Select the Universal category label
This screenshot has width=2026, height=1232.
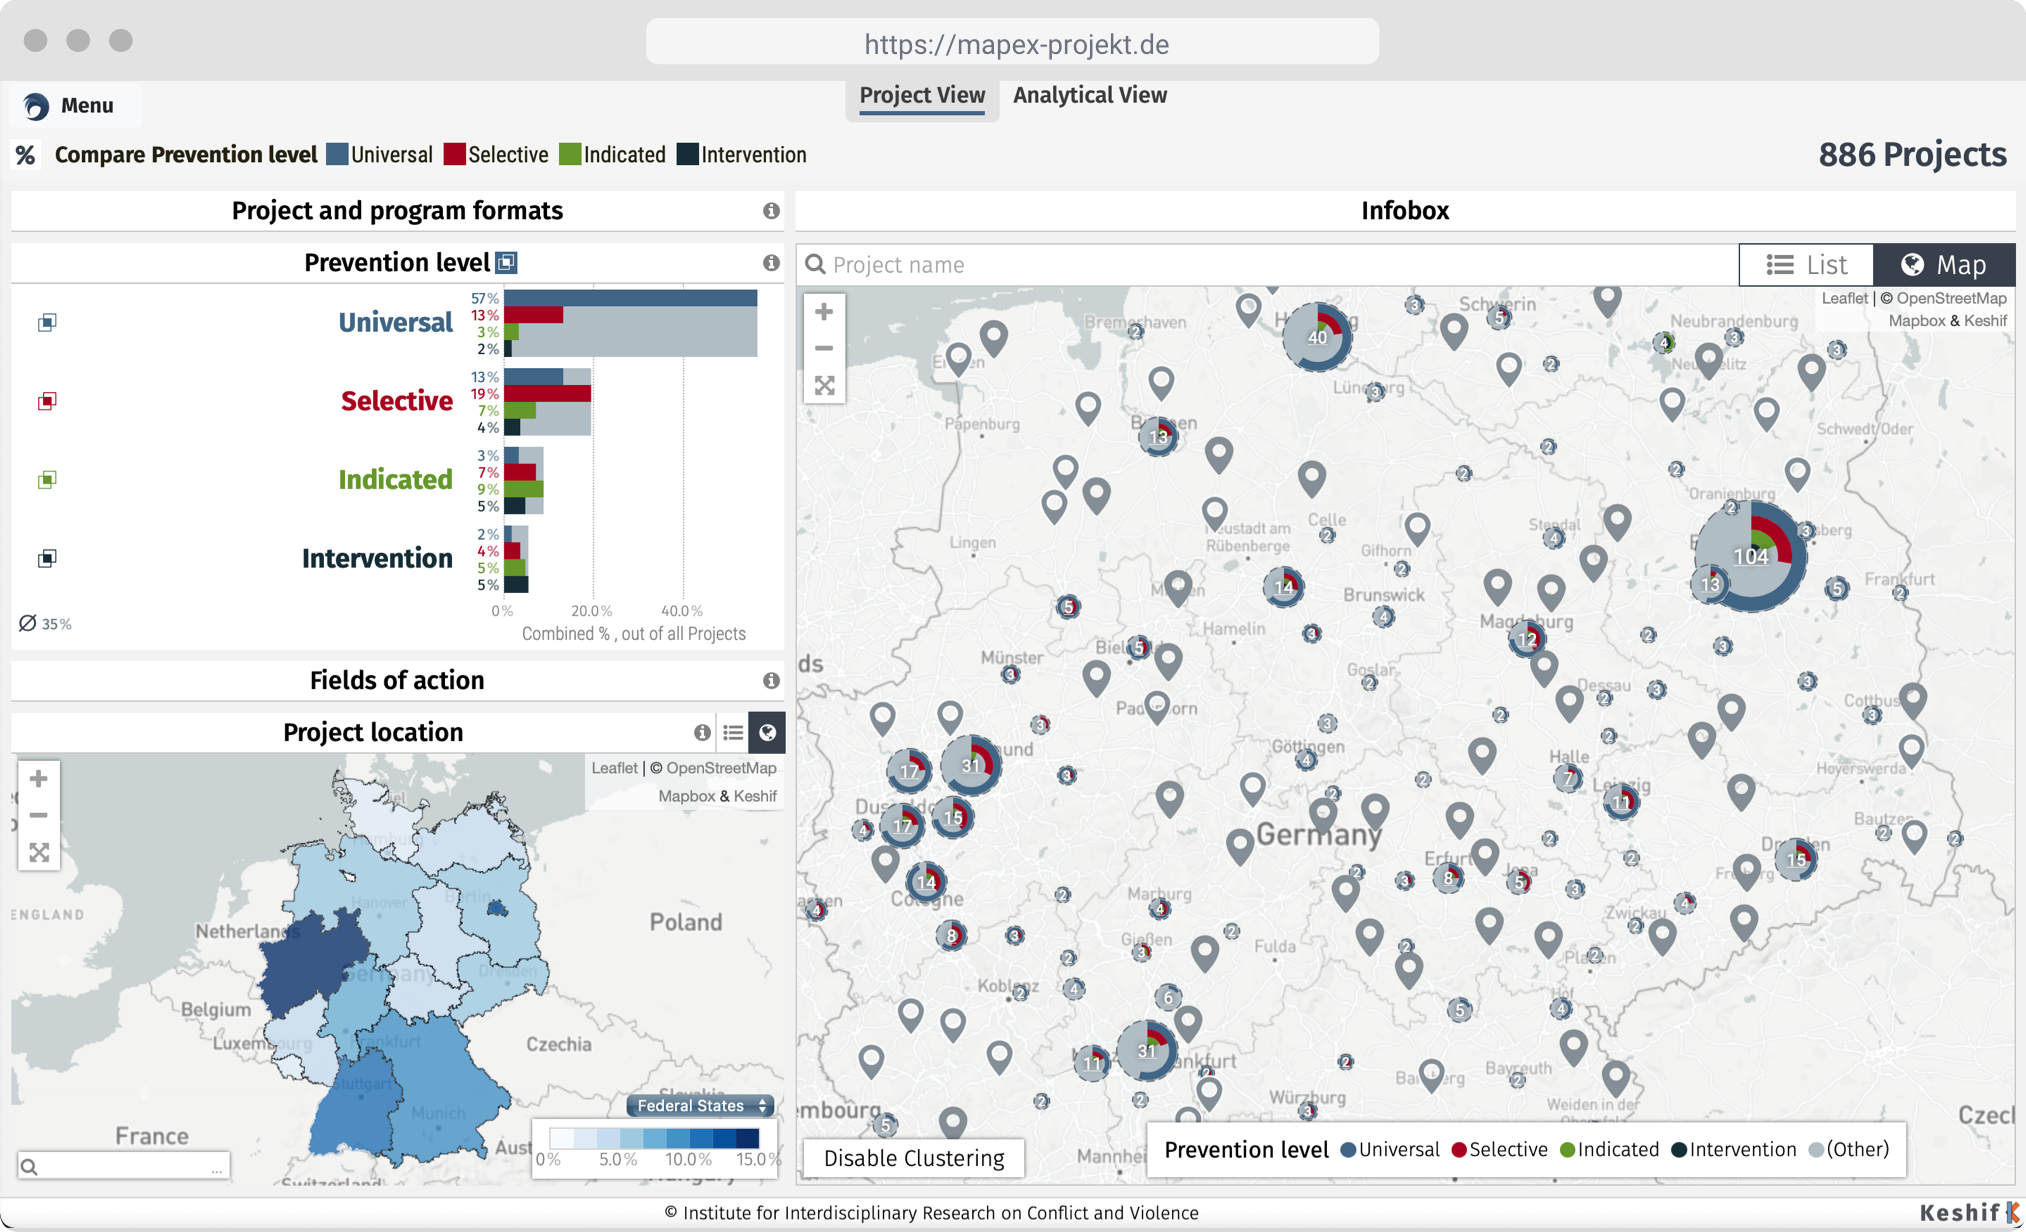395,322
